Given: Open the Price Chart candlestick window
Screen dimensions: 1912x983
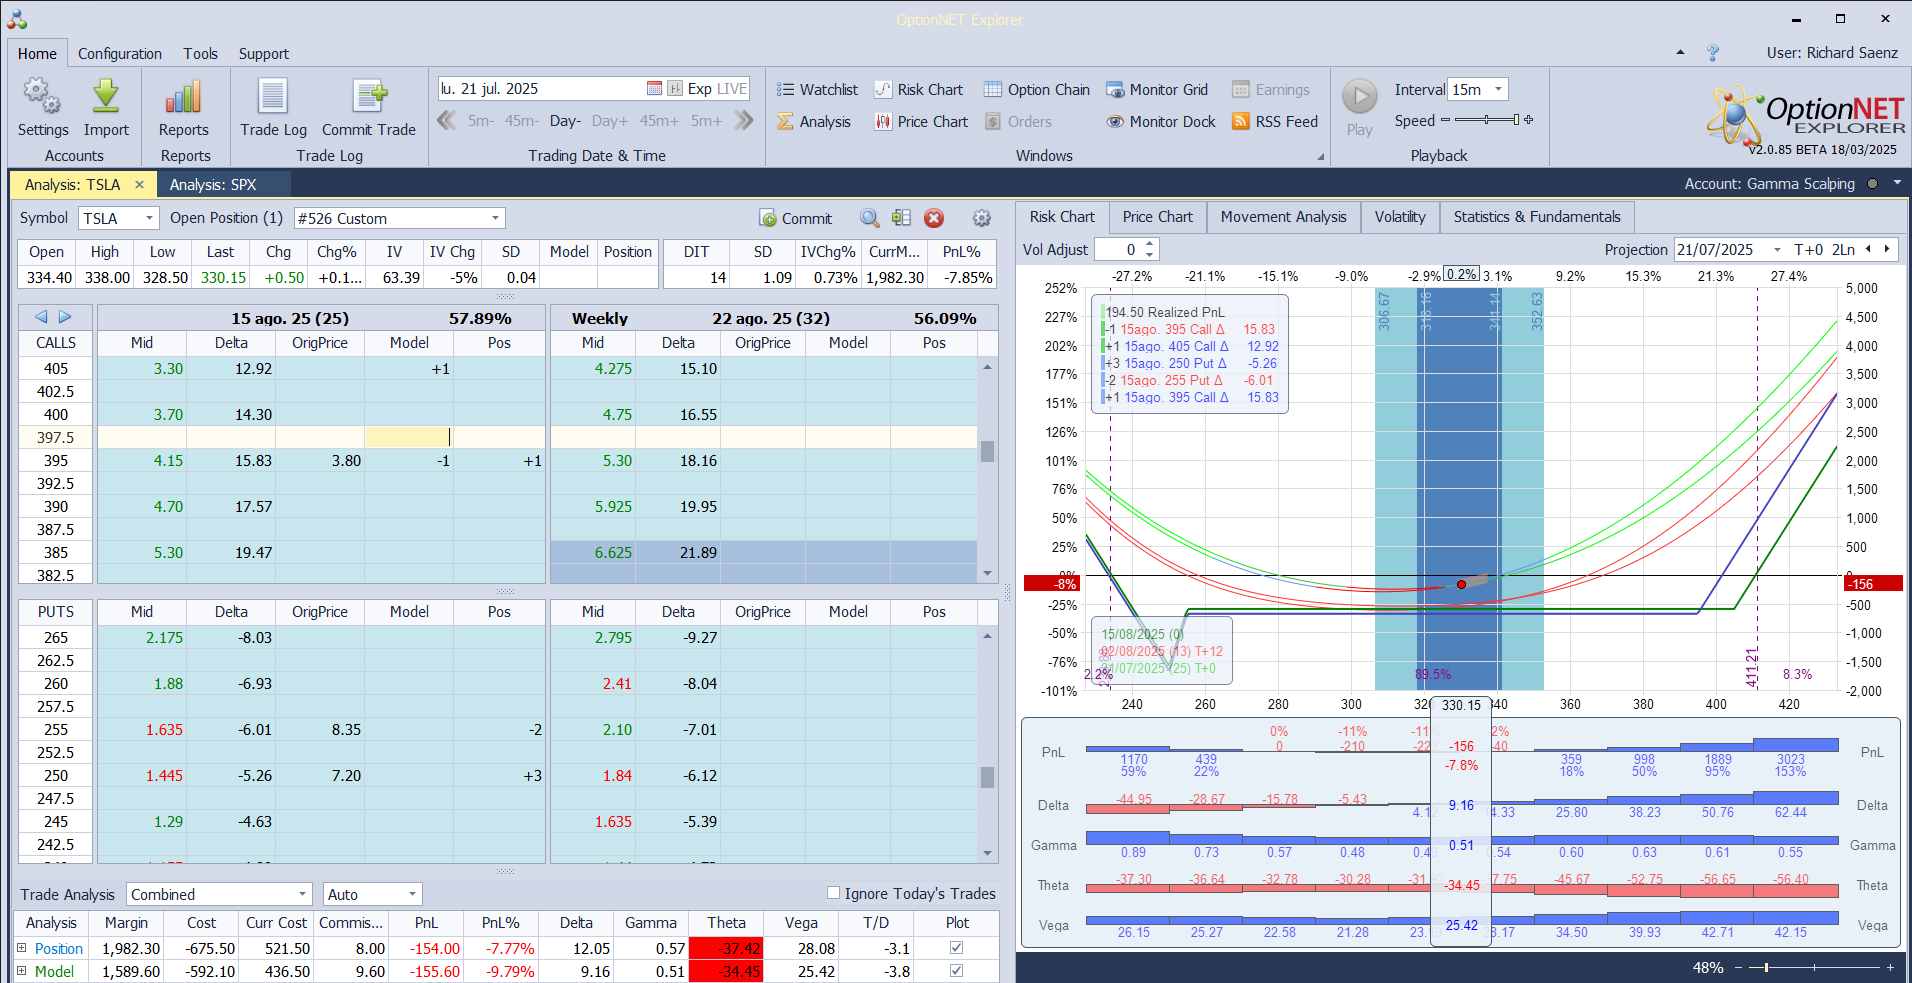Looking at the screenshot, I should (x=921, y=122).
